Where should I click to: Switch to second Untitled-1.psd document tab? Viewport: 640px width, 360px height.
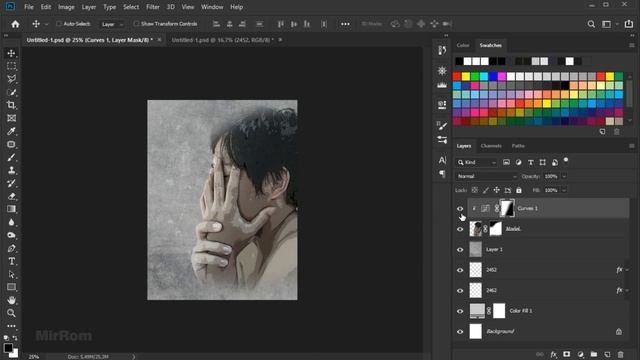pos(222,40)
